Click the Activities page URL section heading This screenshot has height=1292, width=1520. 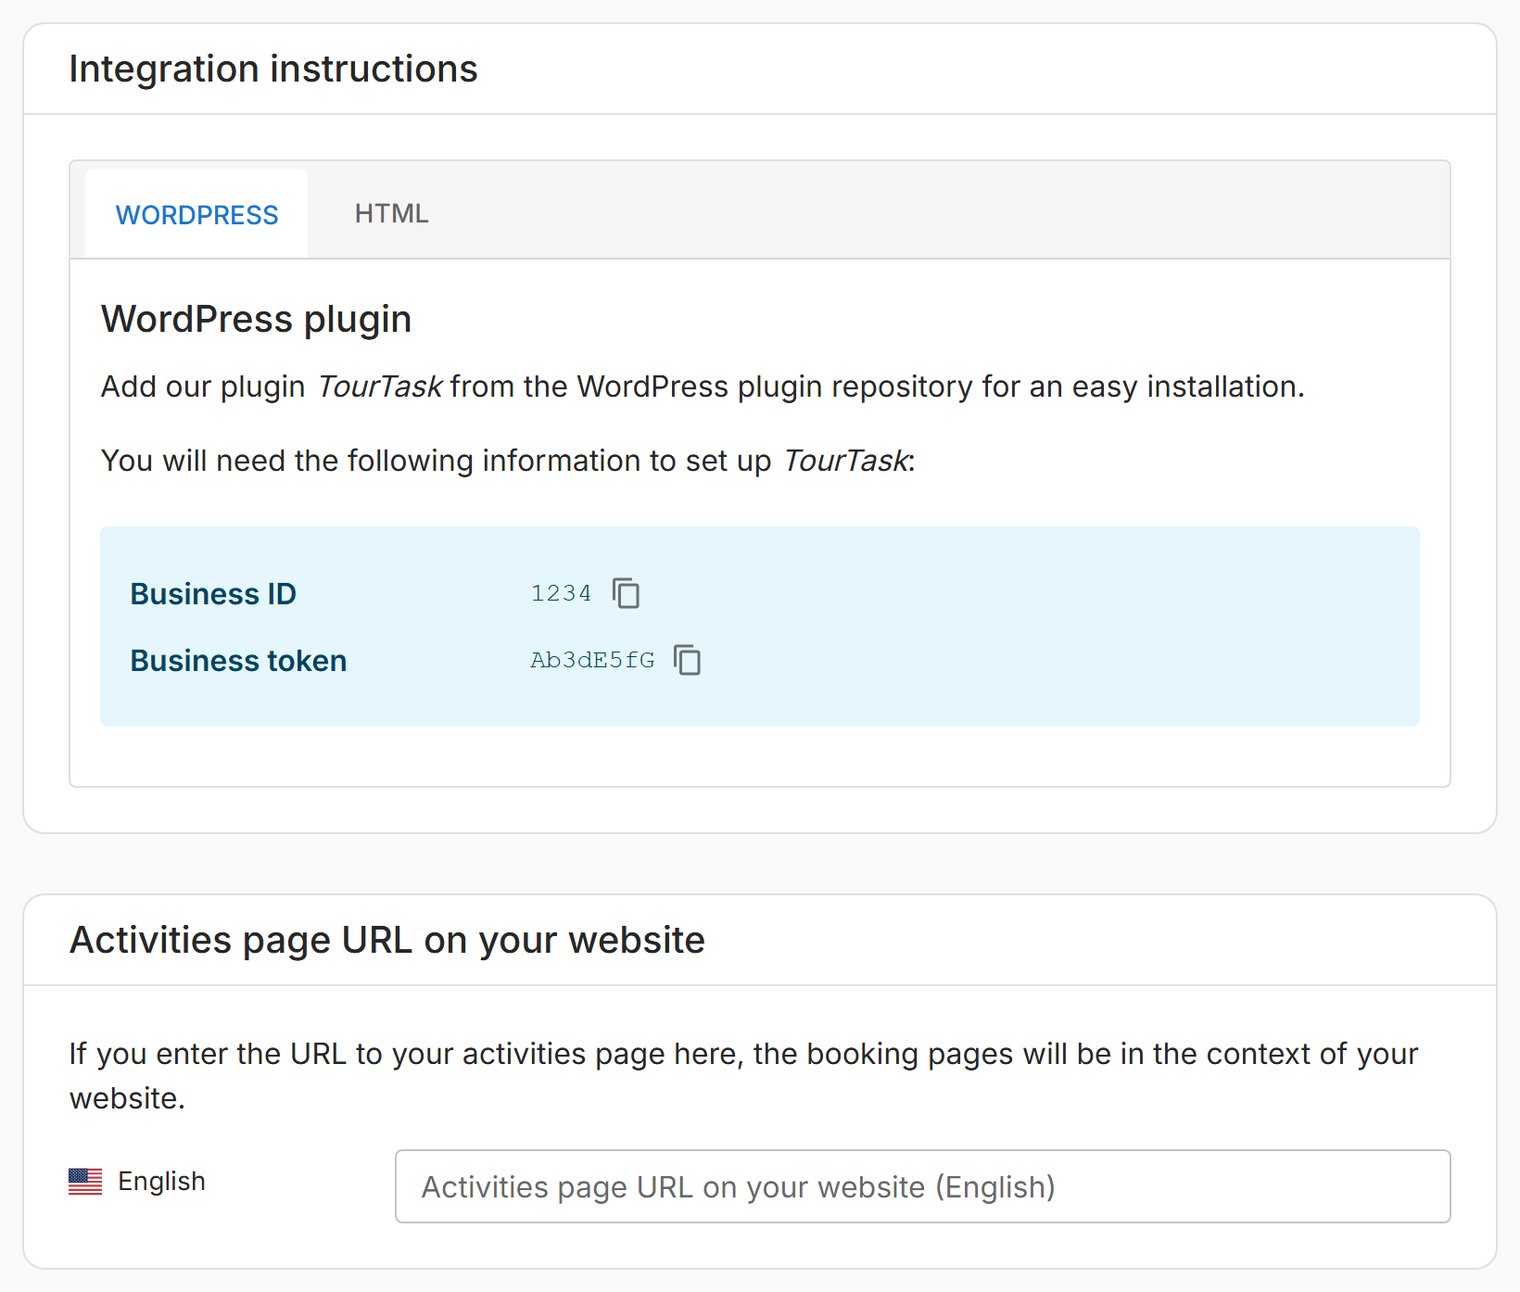(387, 940)
